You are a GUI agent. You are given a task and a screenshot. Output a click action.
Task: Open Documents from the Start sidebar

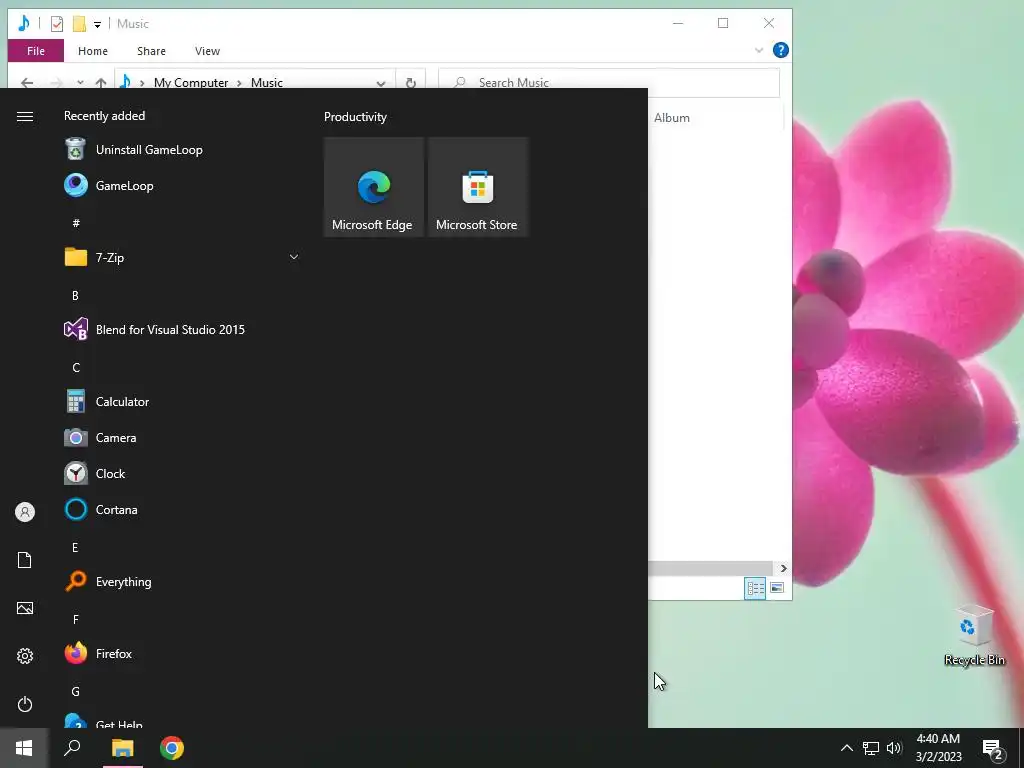tap(25, 560)
